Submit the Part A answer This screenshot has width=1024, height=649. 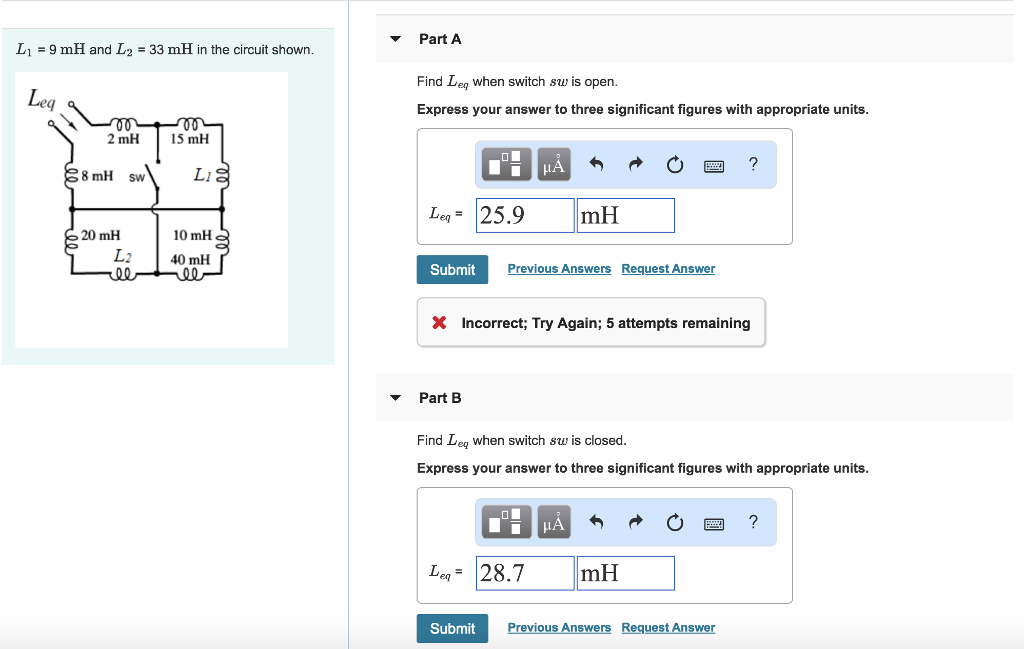452,270
